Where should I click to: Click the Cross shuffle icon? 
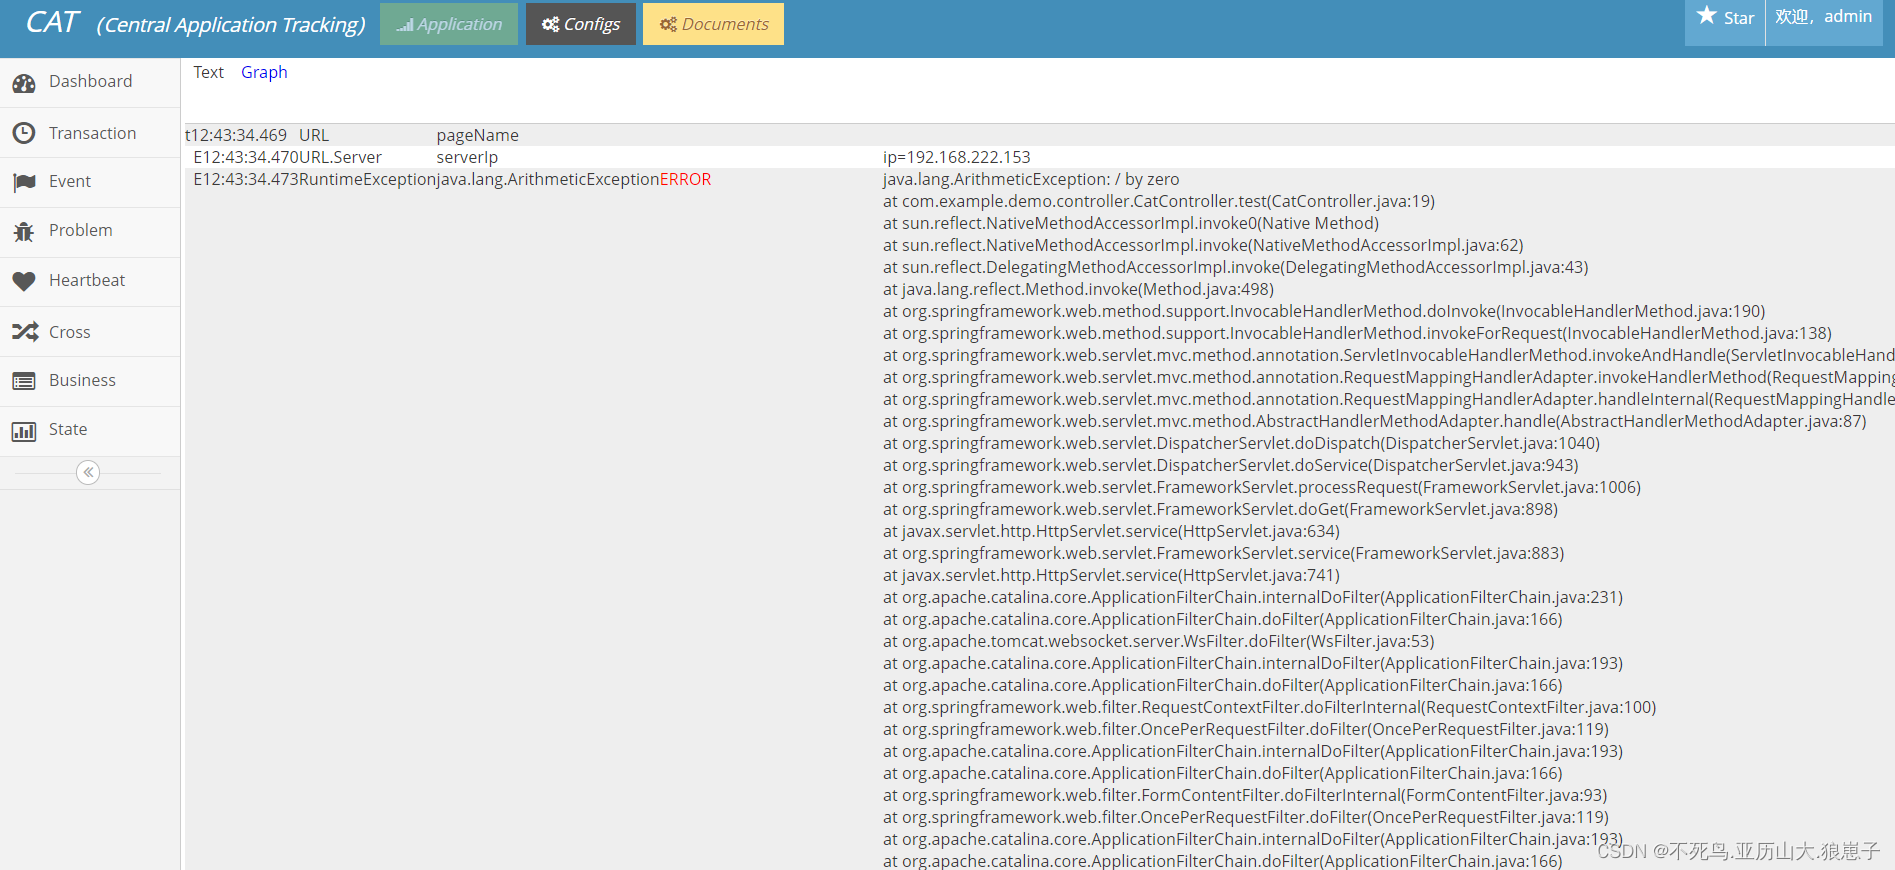(24, 332)
